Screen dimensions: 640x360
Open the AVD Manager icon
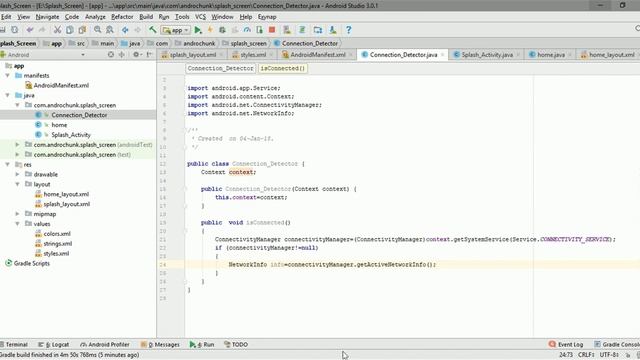point(287,30)
